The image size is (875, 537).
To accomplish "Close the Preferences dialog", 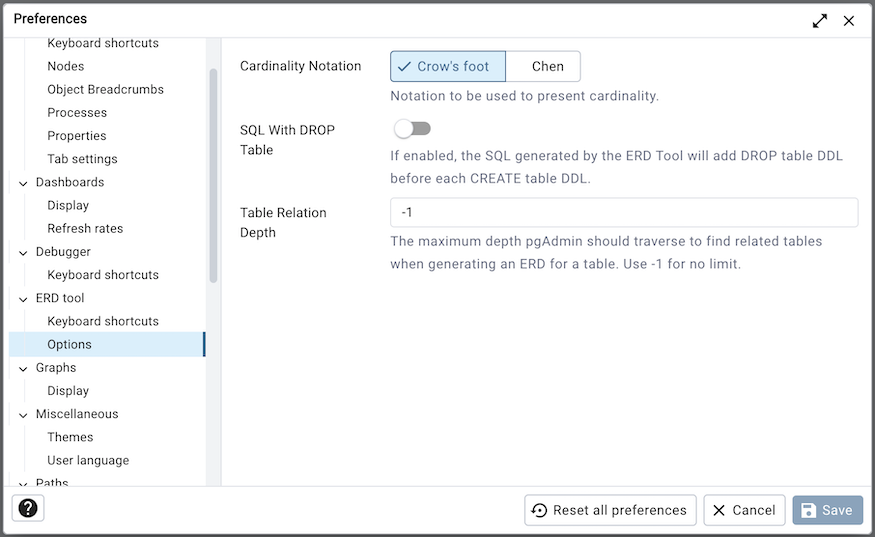I will 849,21.
